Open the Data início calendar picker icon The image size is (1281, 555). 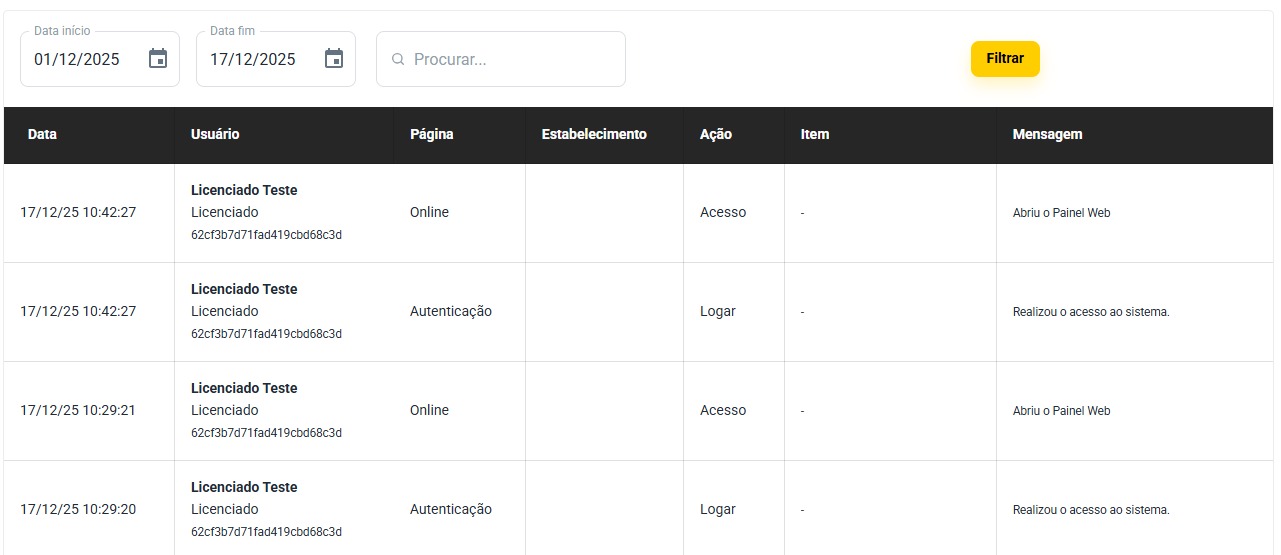[158, 59]
